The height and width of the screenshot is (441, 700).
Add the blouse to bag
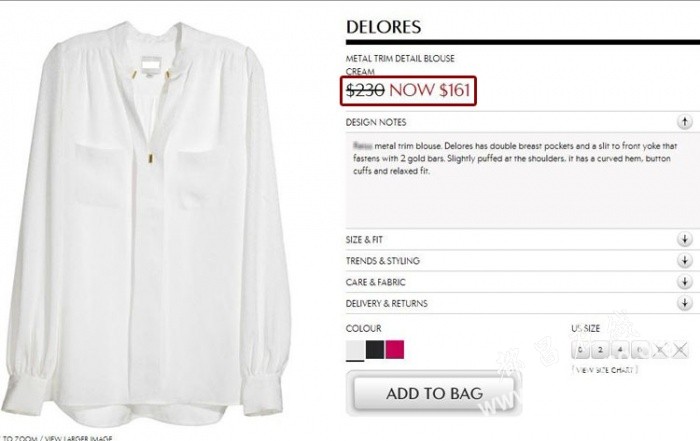coord(434,393)
